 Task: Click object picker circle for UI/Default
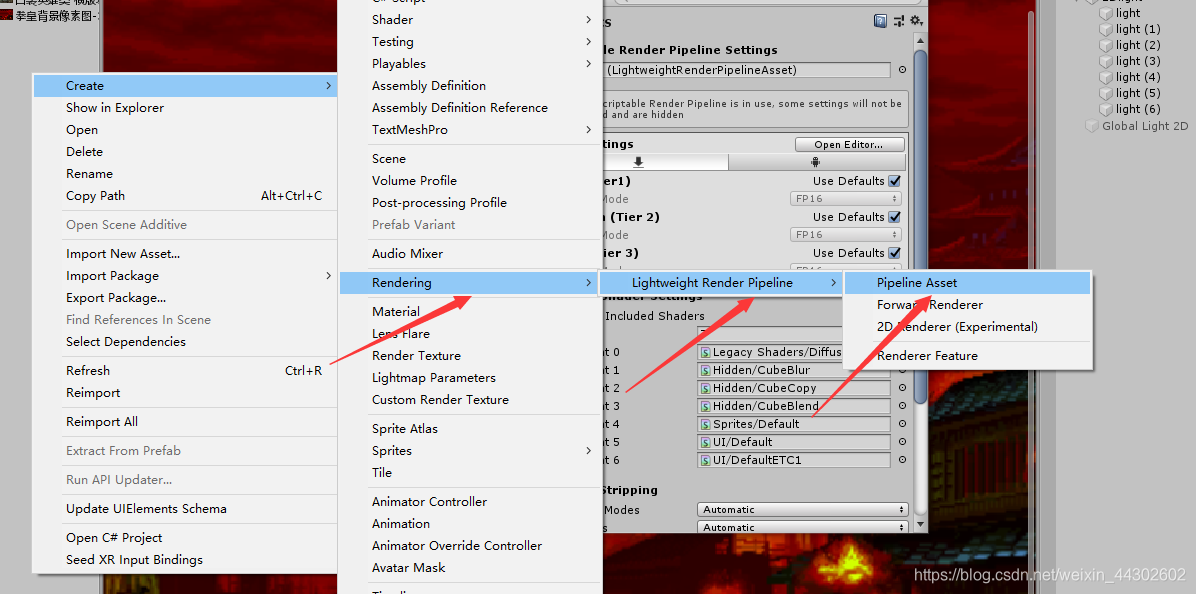coord(902,441)
